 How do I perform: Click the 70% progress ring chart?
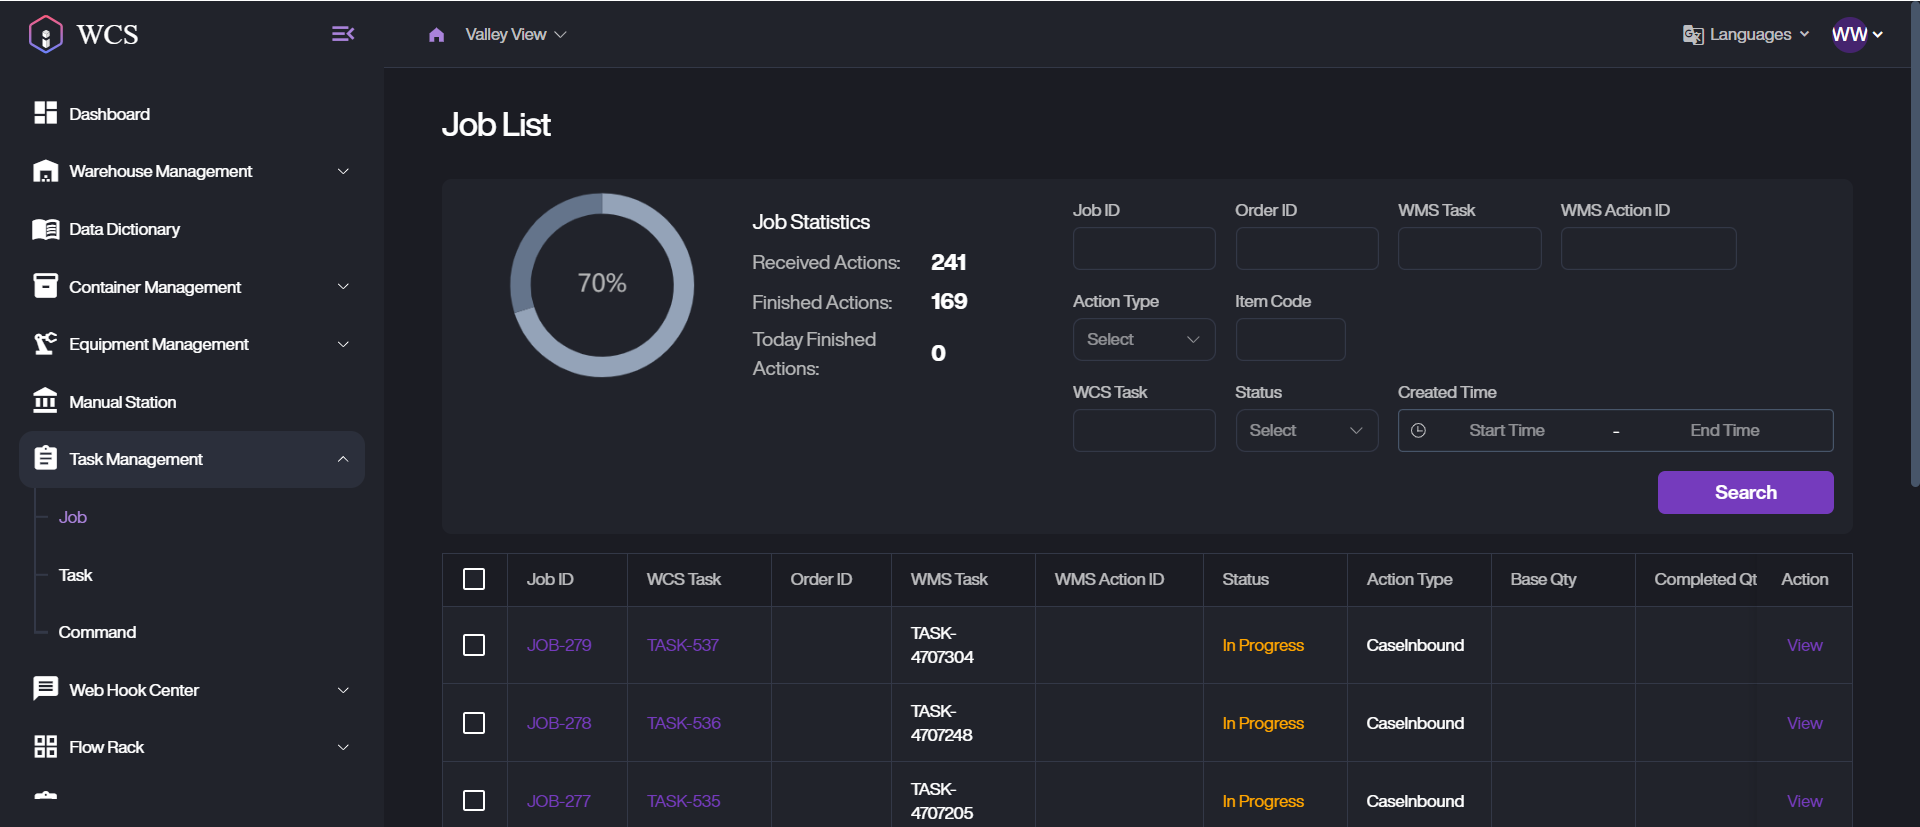pyautogui.click(x=602, y=285)
